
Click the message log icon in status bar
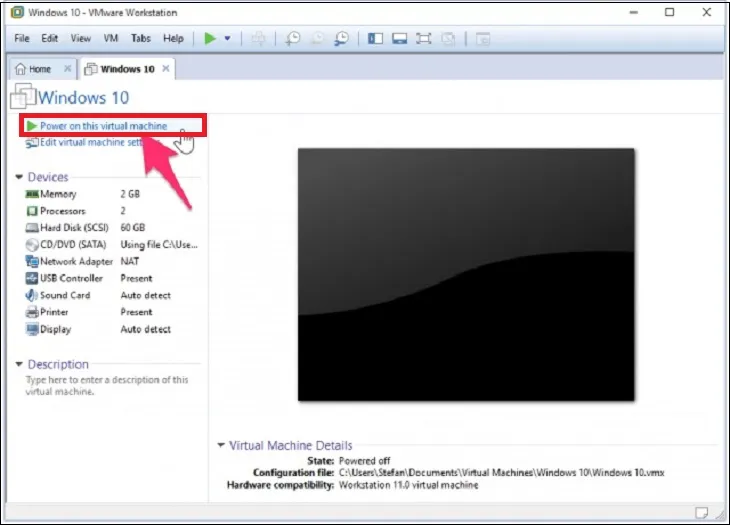pyautogui.click(x=702, y=513)
